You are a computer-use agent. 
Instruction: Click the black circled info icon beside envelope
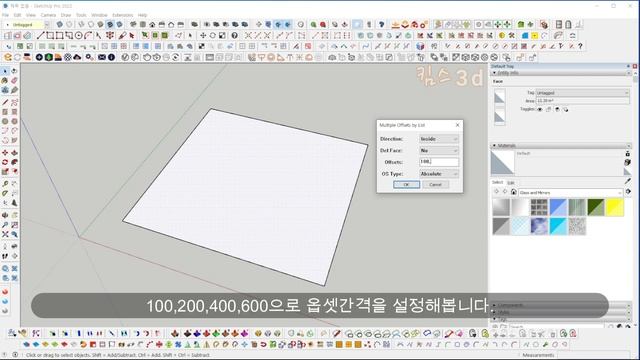coord(111,57)
